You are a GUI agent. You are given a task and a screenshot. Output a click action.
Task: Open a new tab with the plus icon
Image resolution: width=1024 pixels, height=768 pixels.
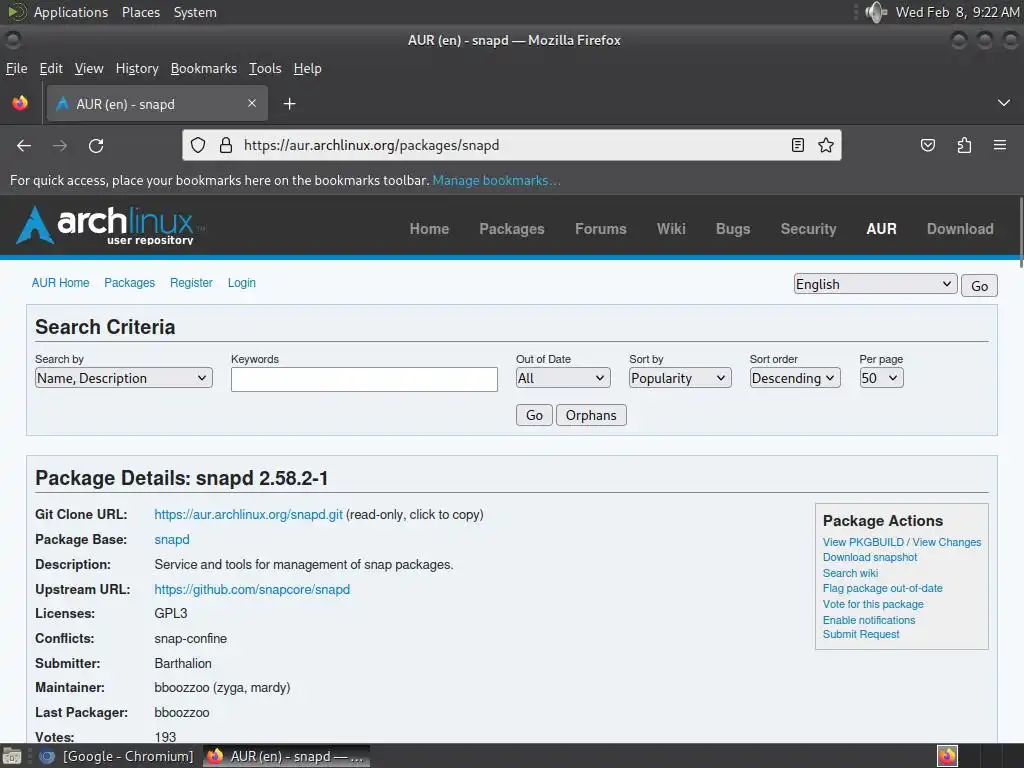point(289,104)
